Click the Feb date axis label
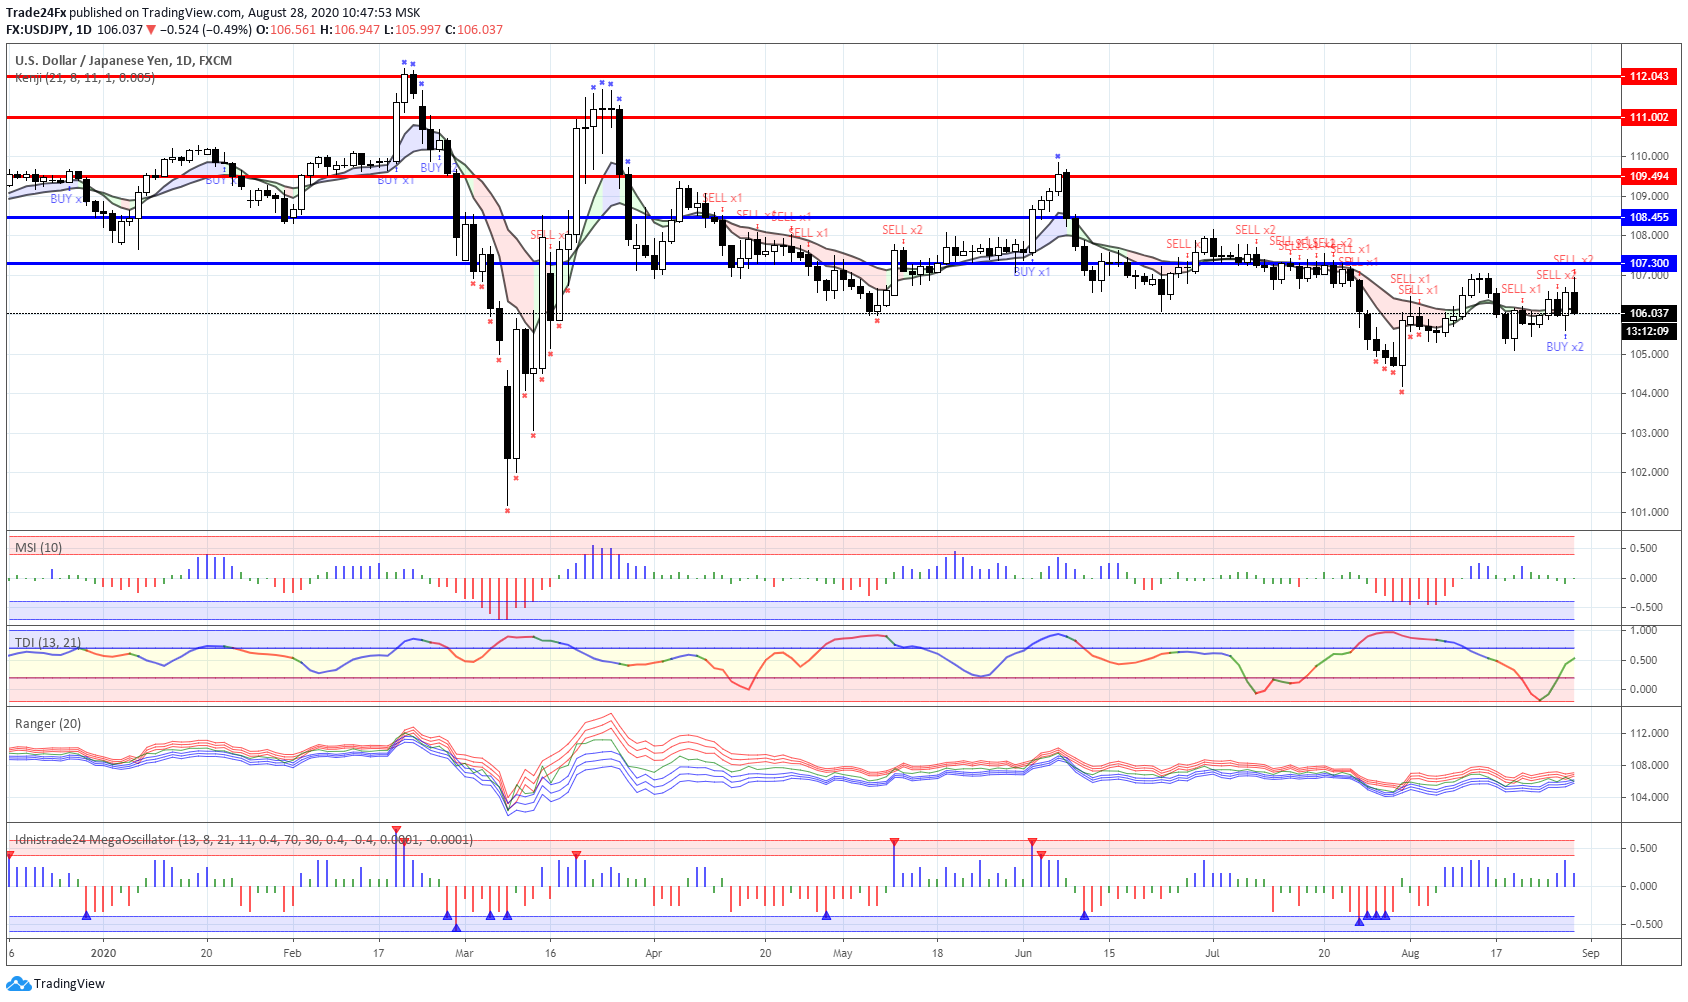Viewport: 1688px width, 1002px height. point(292,953)
